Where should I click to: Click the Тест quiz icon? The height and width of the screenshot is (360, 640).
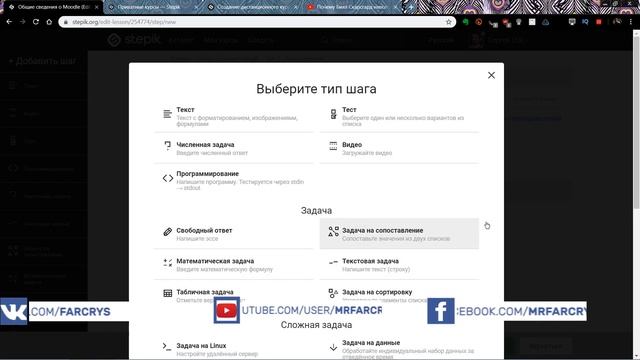pyautogui.click(x=333, y=114)
